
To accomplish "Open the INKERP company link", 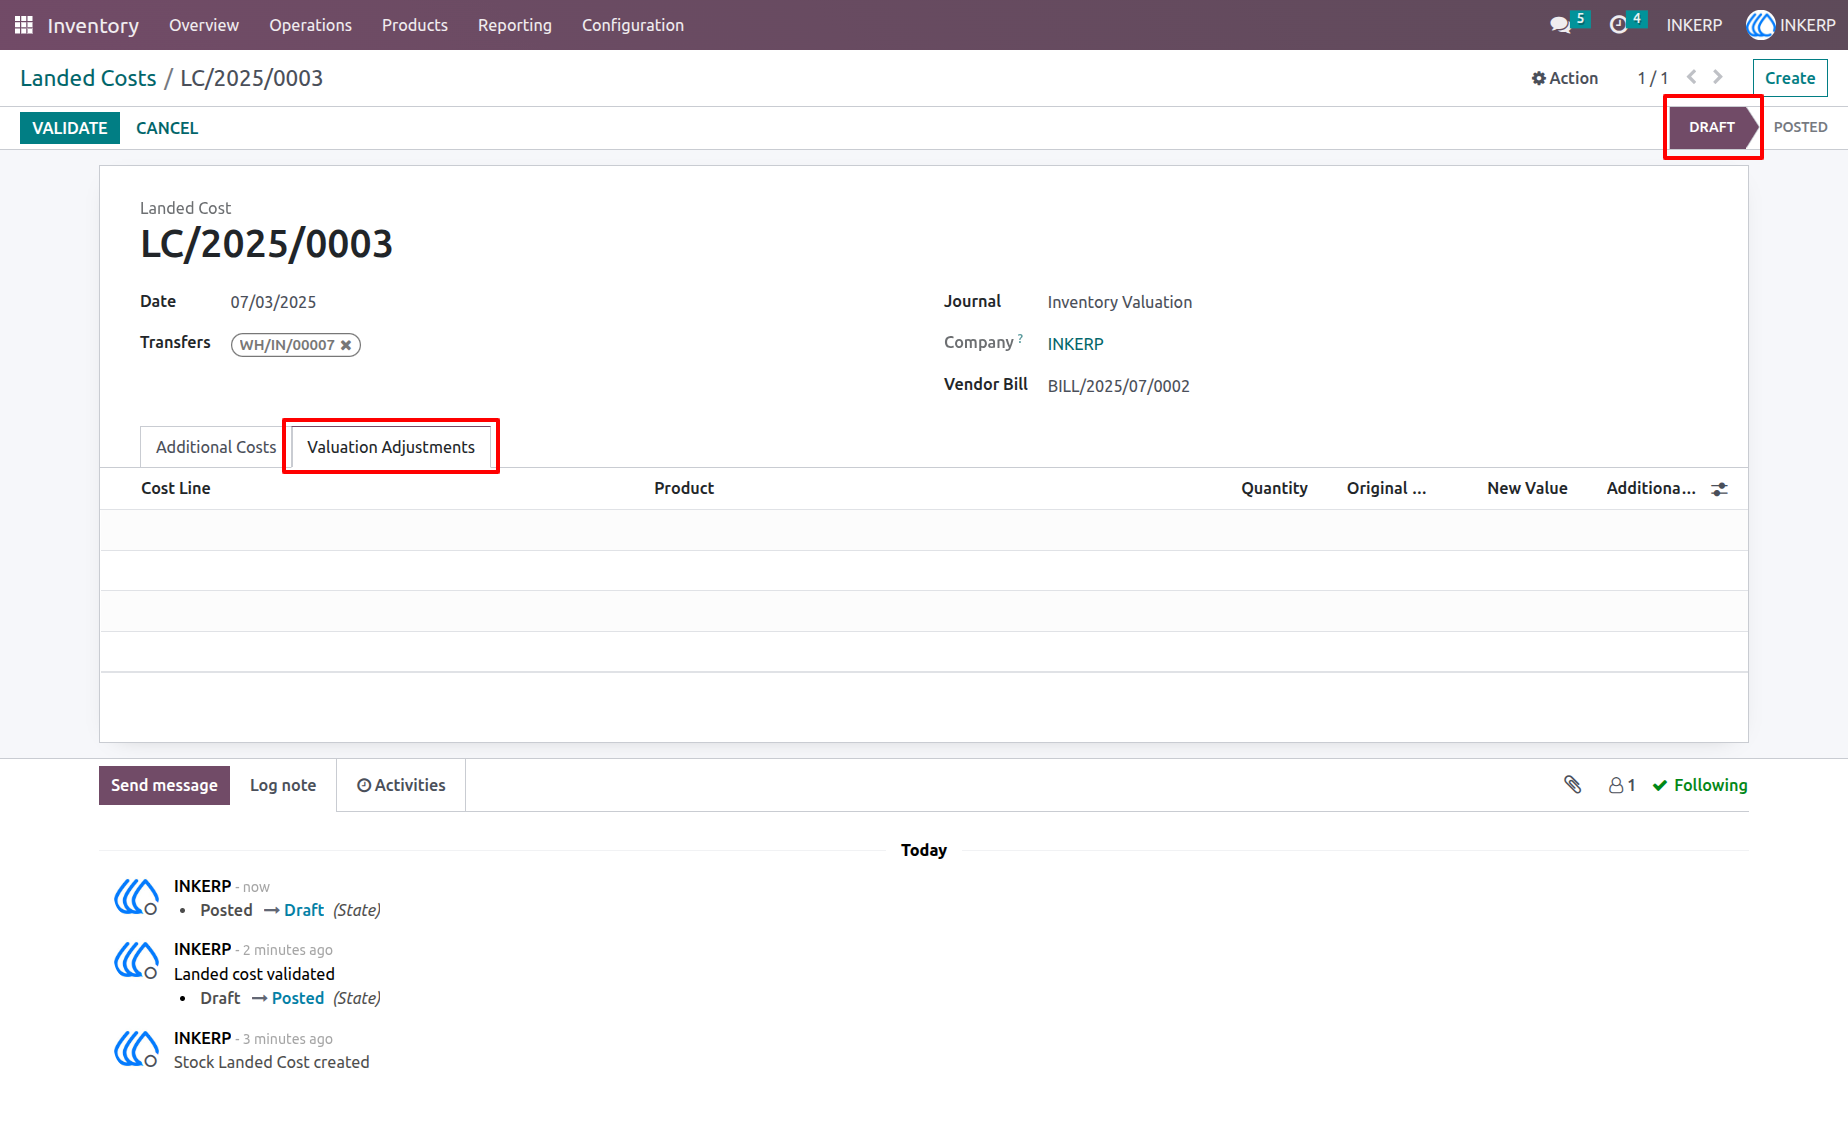I will (1076, 344).
